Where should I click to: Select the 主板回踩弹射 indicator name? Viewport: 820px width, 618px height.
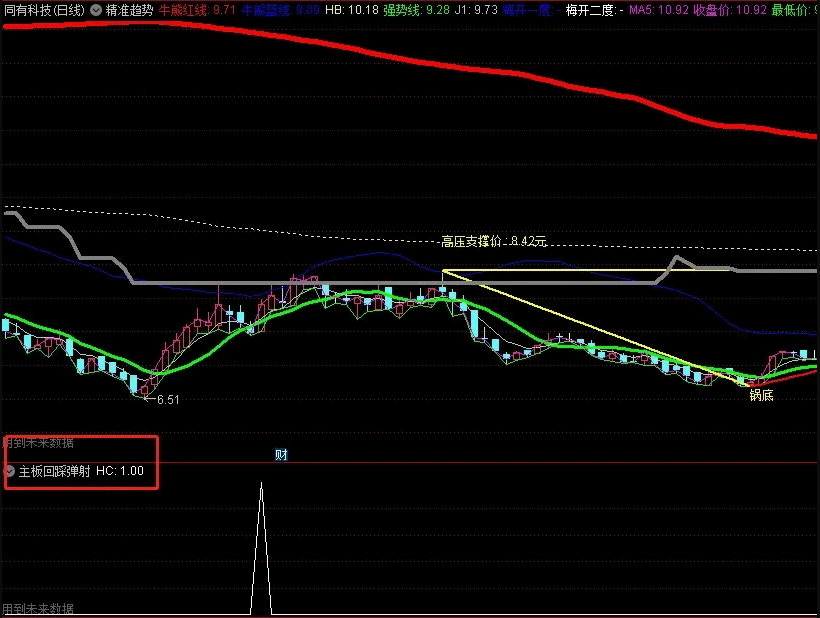click(x=55, y=471)
